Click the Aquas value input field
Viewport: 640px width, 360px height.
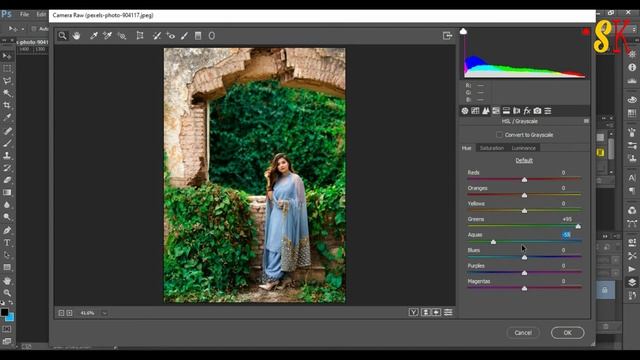pyautogui.click(x=567, y=235)
